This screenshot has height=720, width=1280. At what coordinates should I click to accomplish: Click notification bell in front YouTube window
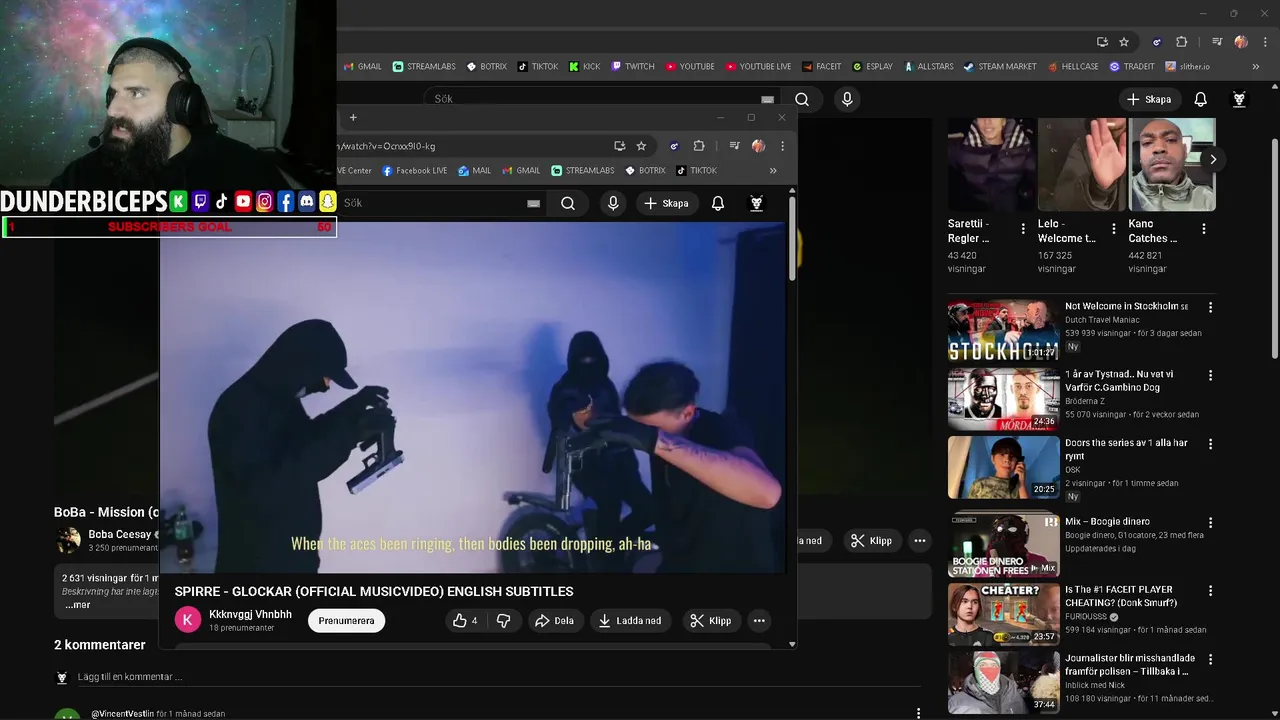(x=718, y=203)
